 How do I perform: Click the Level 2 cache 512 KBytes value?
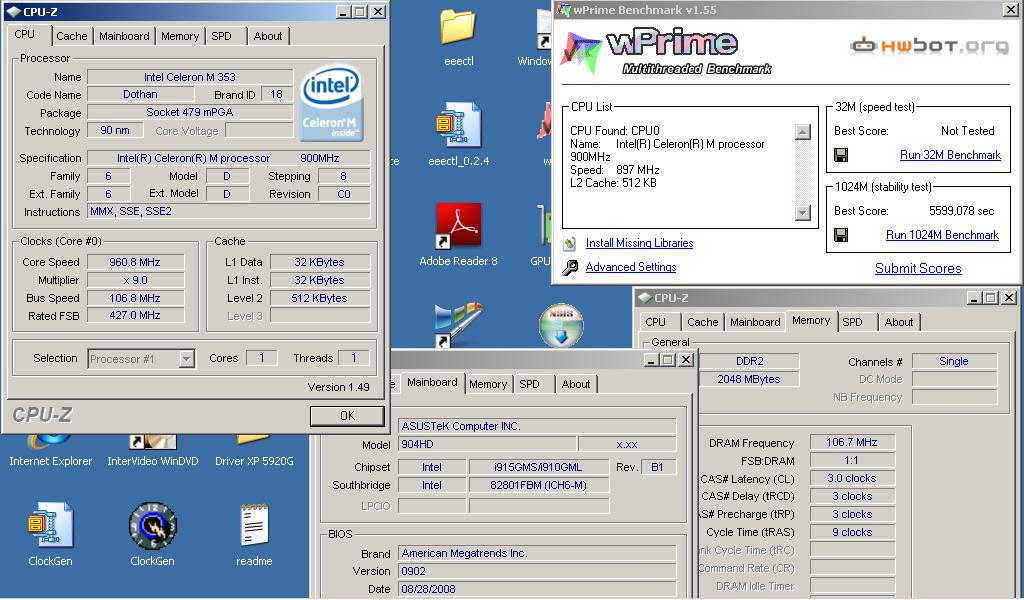point(319,298)
